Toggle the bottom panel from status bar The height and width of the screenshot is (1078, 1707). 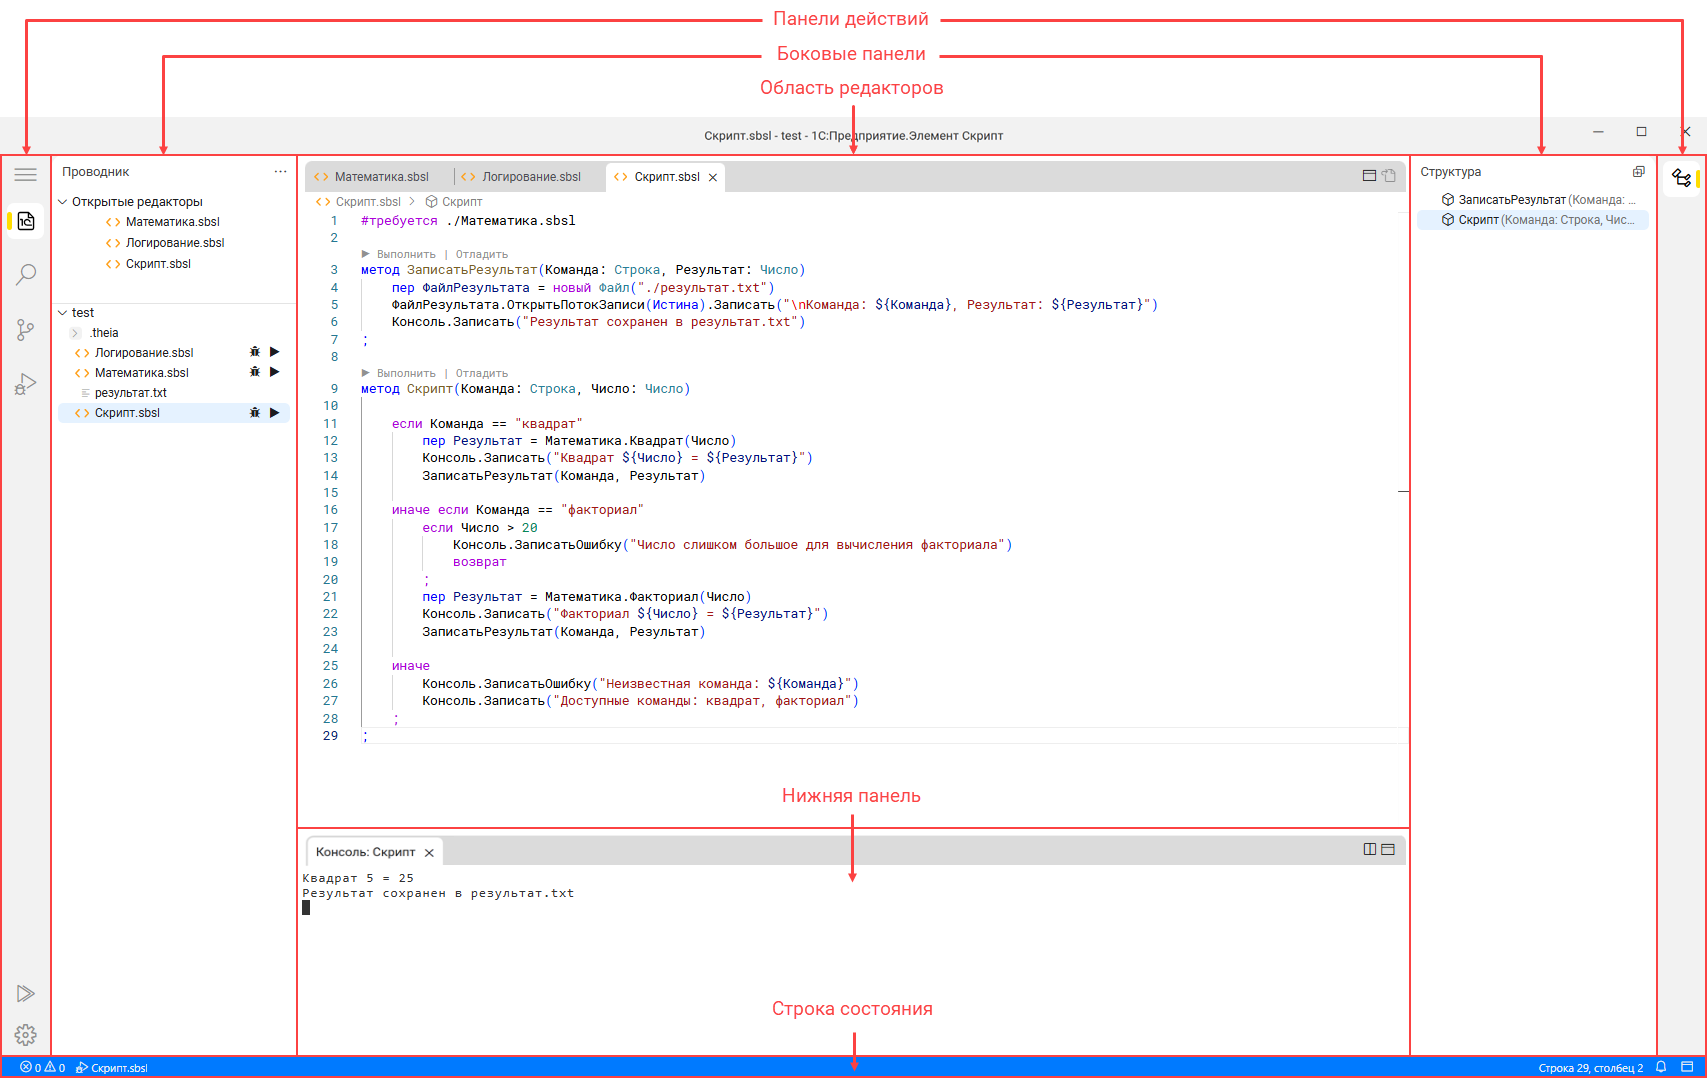click(1687, 1067)
